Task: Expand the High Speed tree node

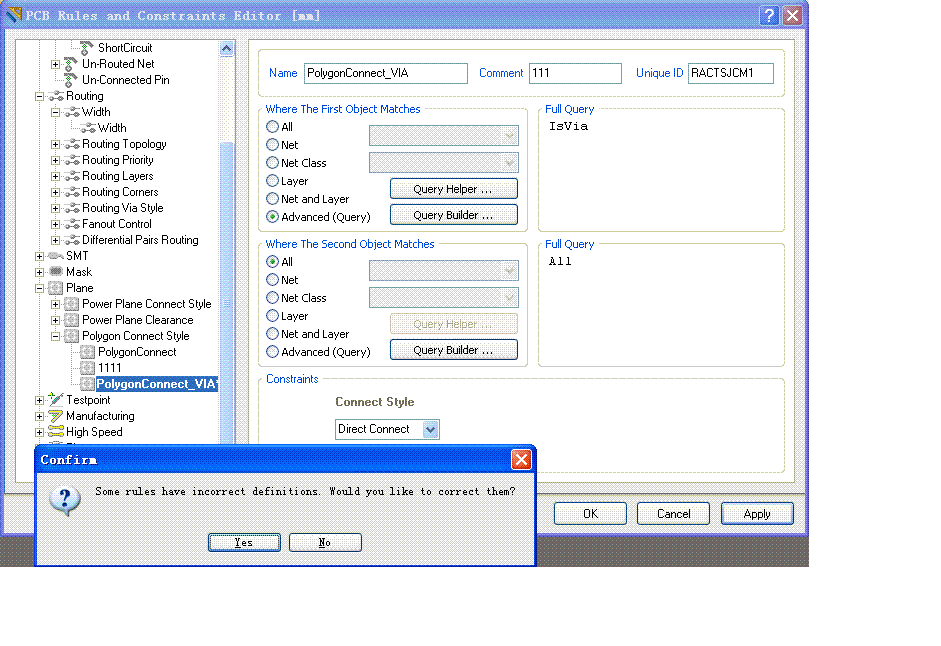Action: coord(40,432)
